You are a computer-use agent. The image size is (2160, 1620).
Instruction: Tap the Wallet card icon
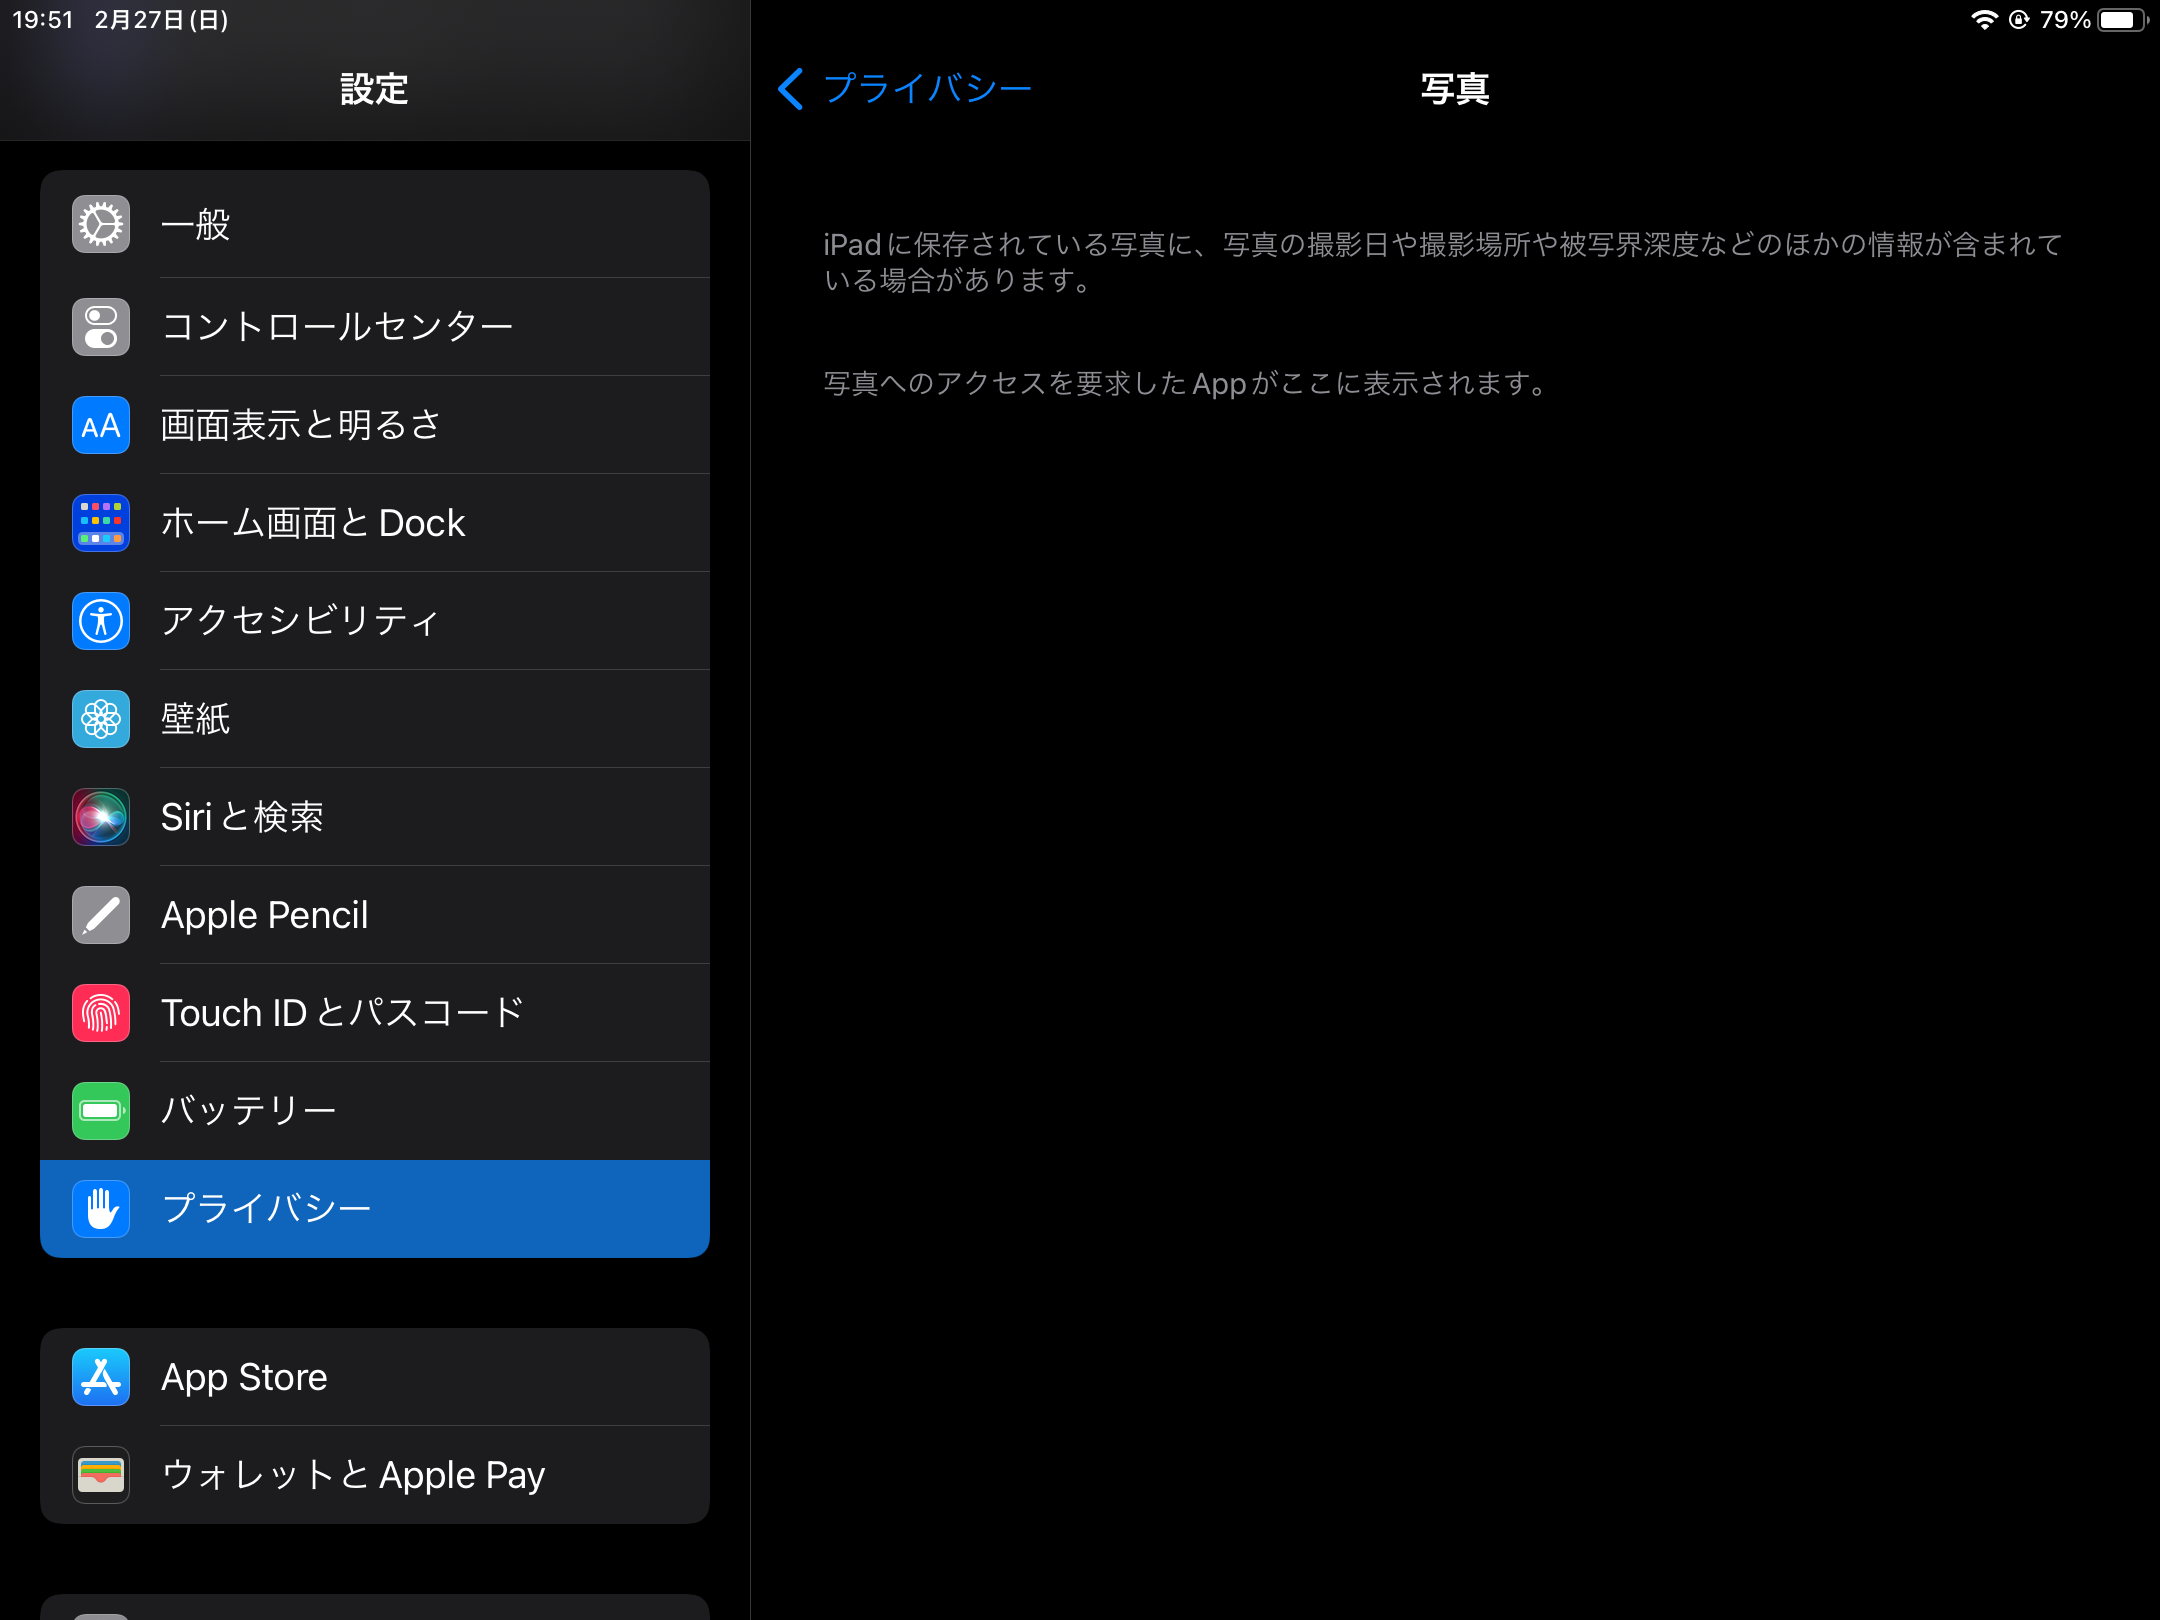(101, 1475)
